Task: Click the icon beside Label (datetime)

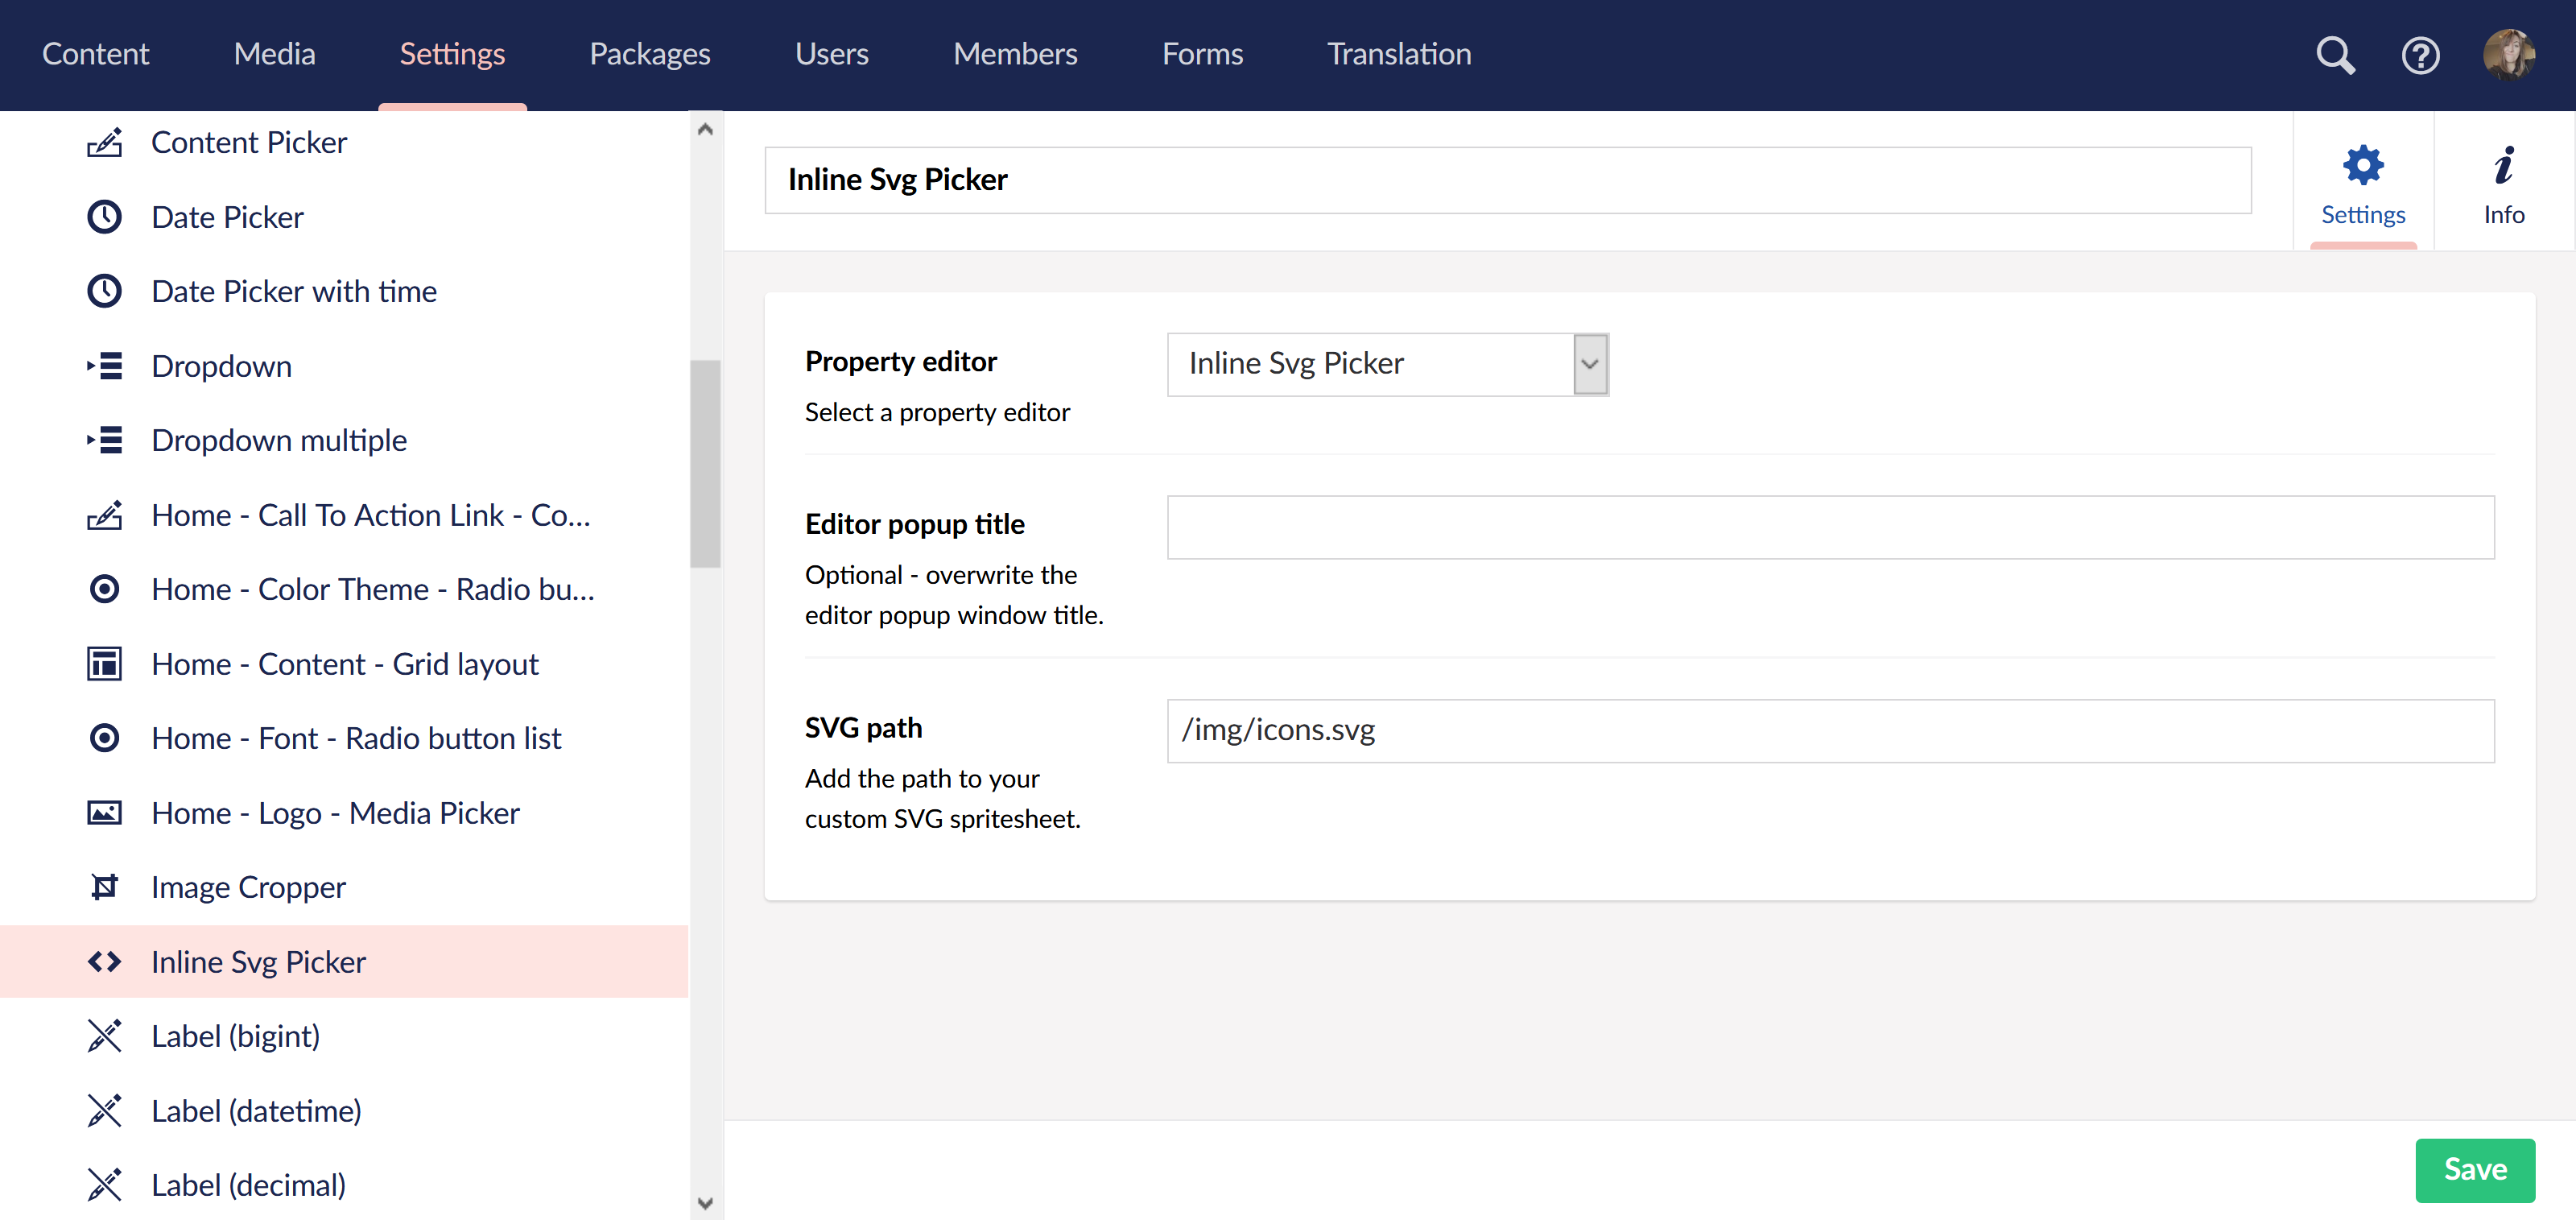Action: 104,1111
